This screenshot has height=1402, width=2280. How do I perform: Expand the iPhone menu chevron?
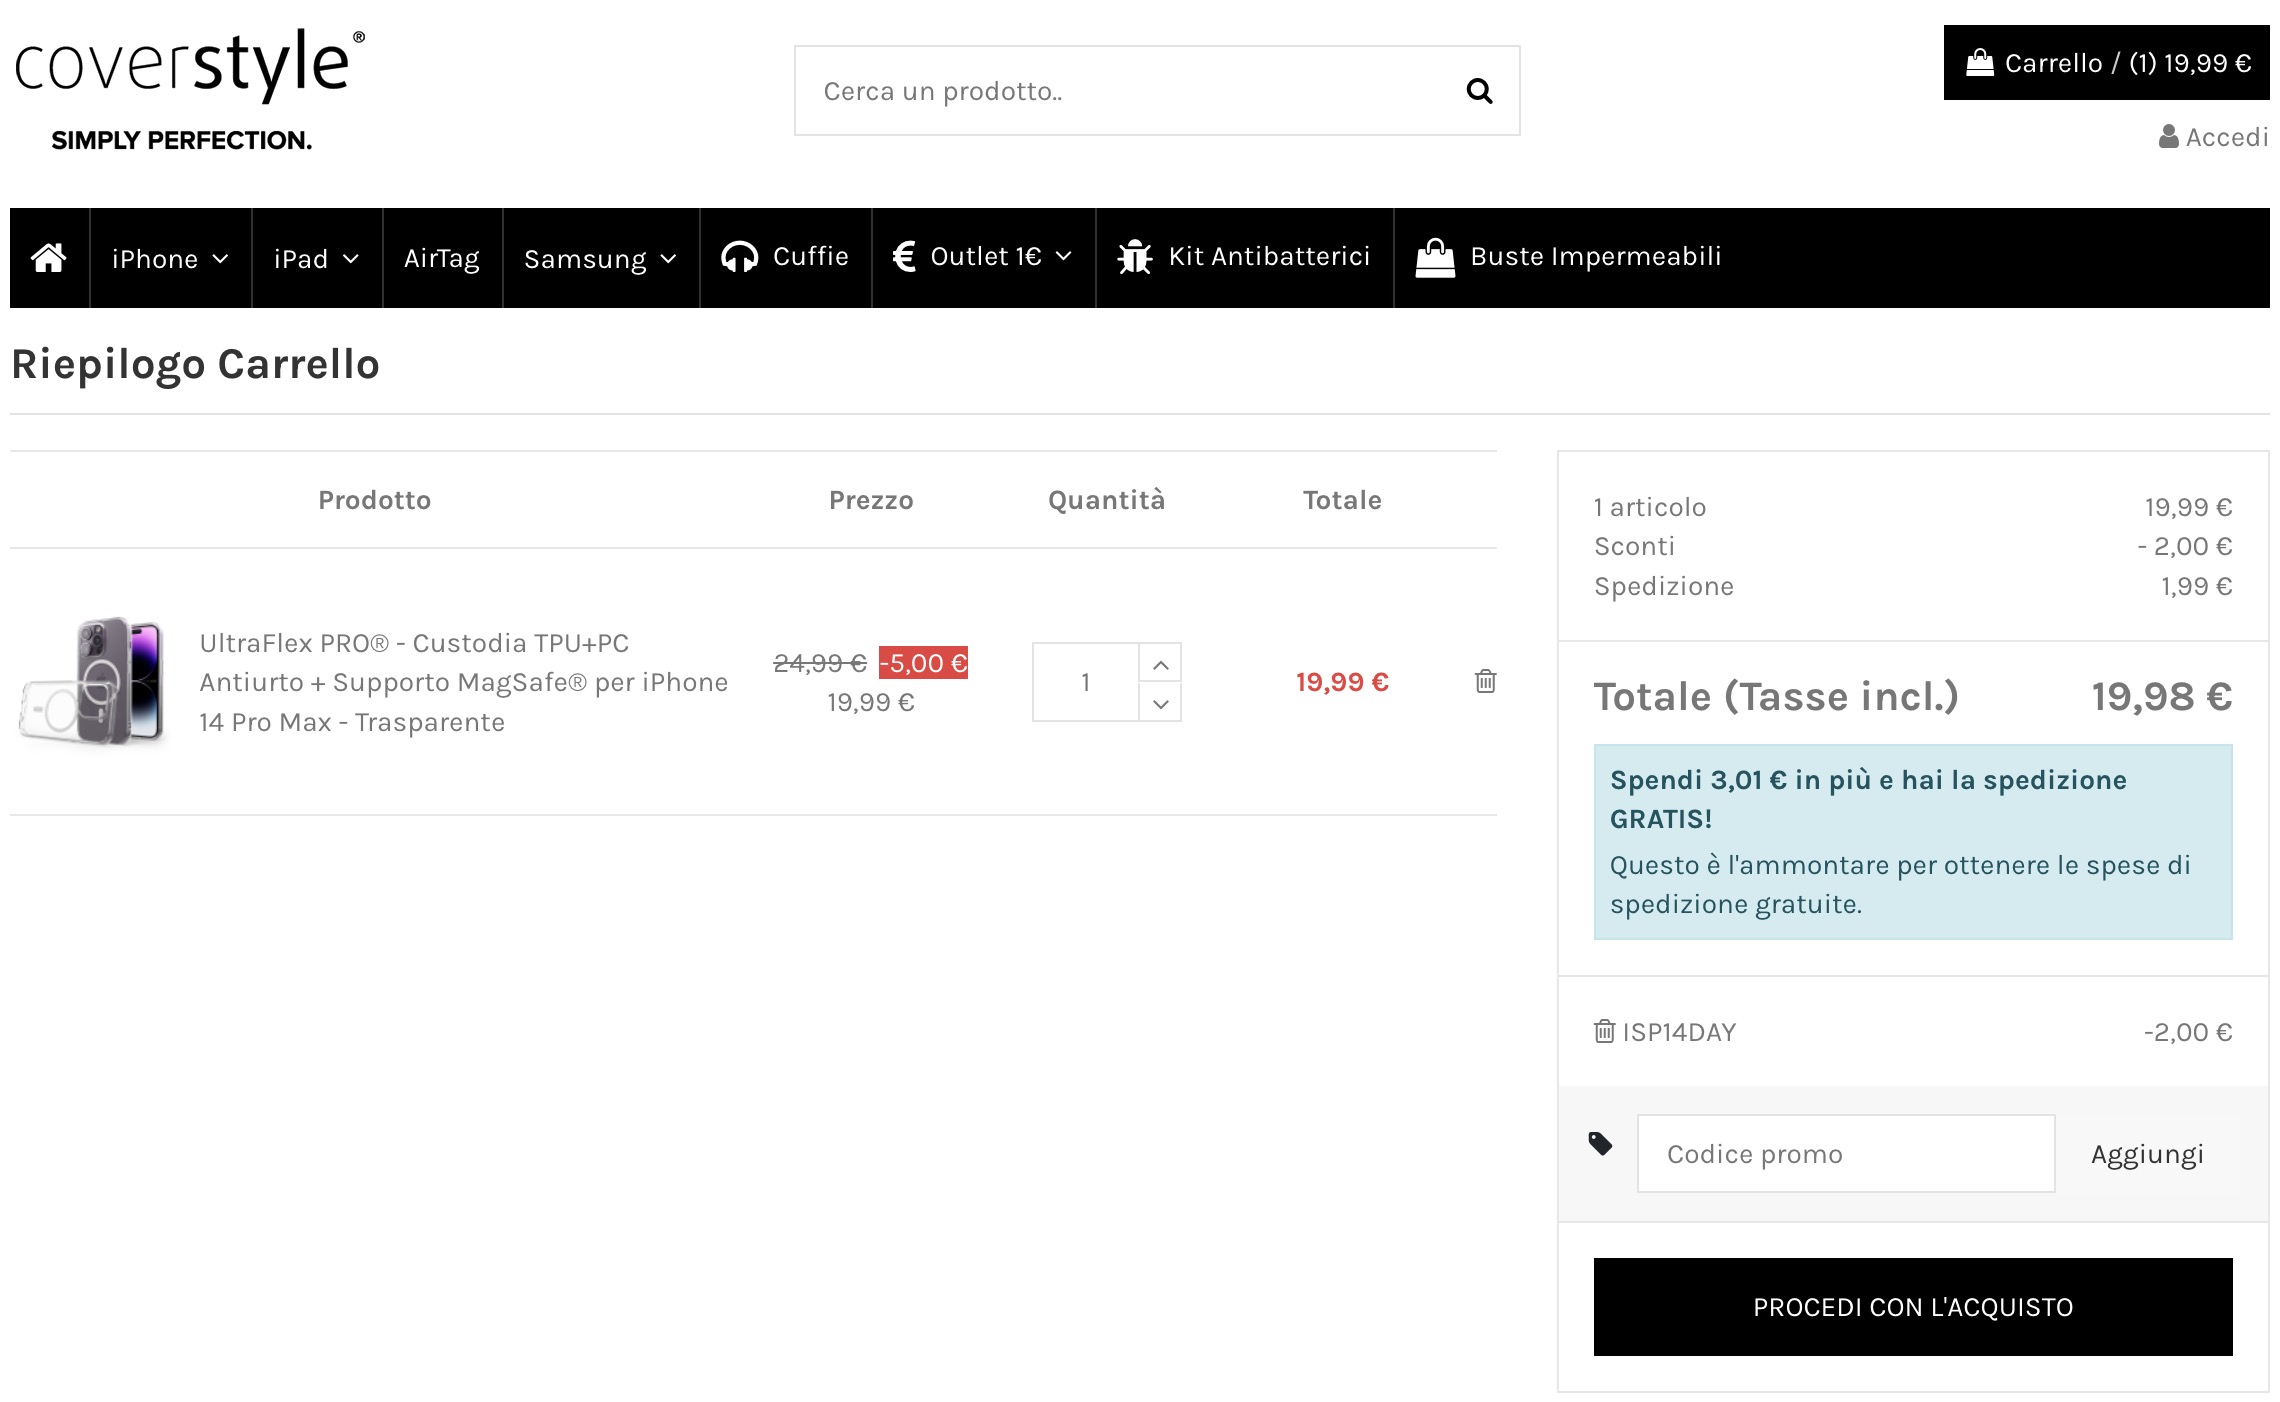click(221, 259)
